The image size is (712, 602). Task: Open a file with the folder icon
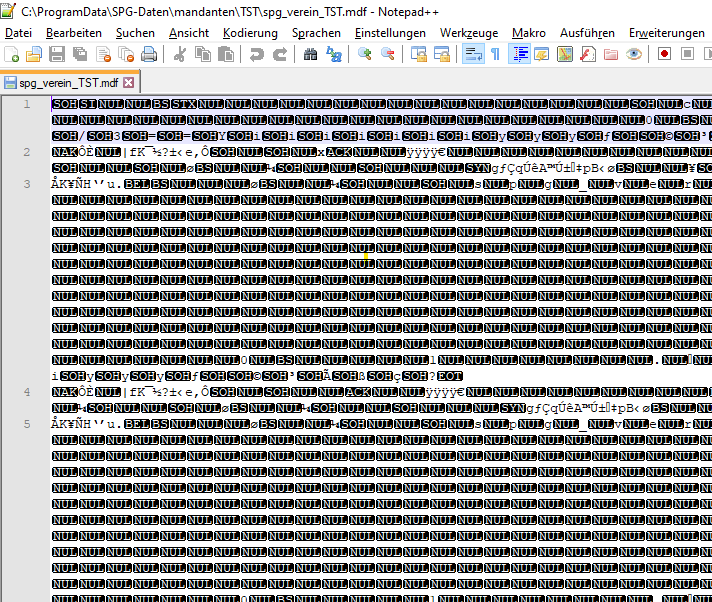(33, 54)
